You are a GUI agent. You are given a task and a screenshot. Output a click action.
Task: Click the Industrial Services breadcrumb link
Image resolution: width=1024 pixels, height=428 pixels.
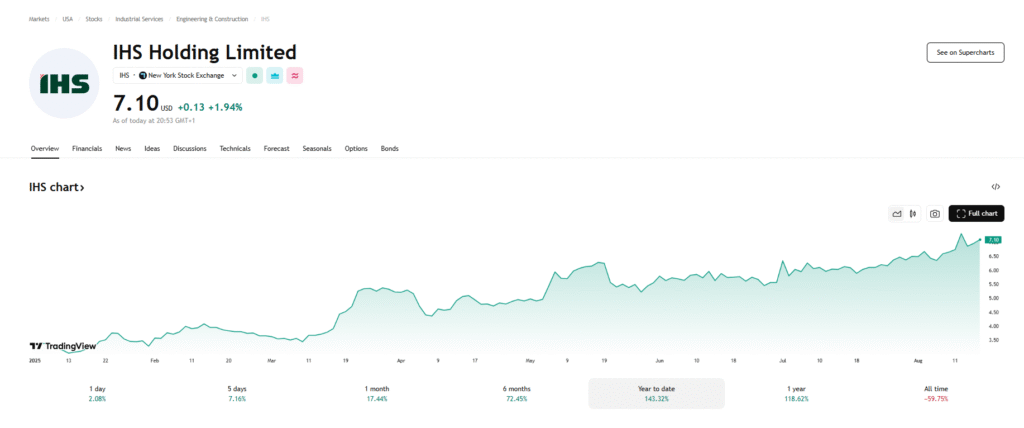pos(139,19)
